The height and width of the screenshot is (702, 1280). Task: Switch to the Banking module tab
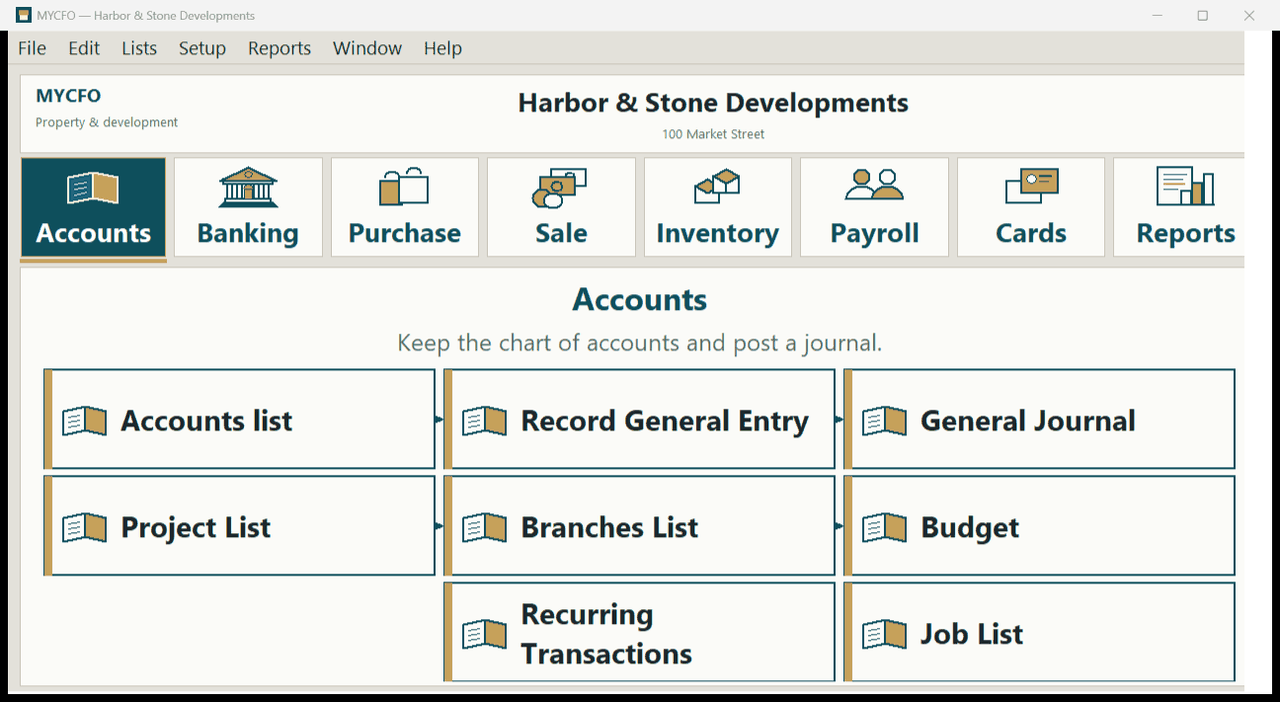tap(248, 207)
